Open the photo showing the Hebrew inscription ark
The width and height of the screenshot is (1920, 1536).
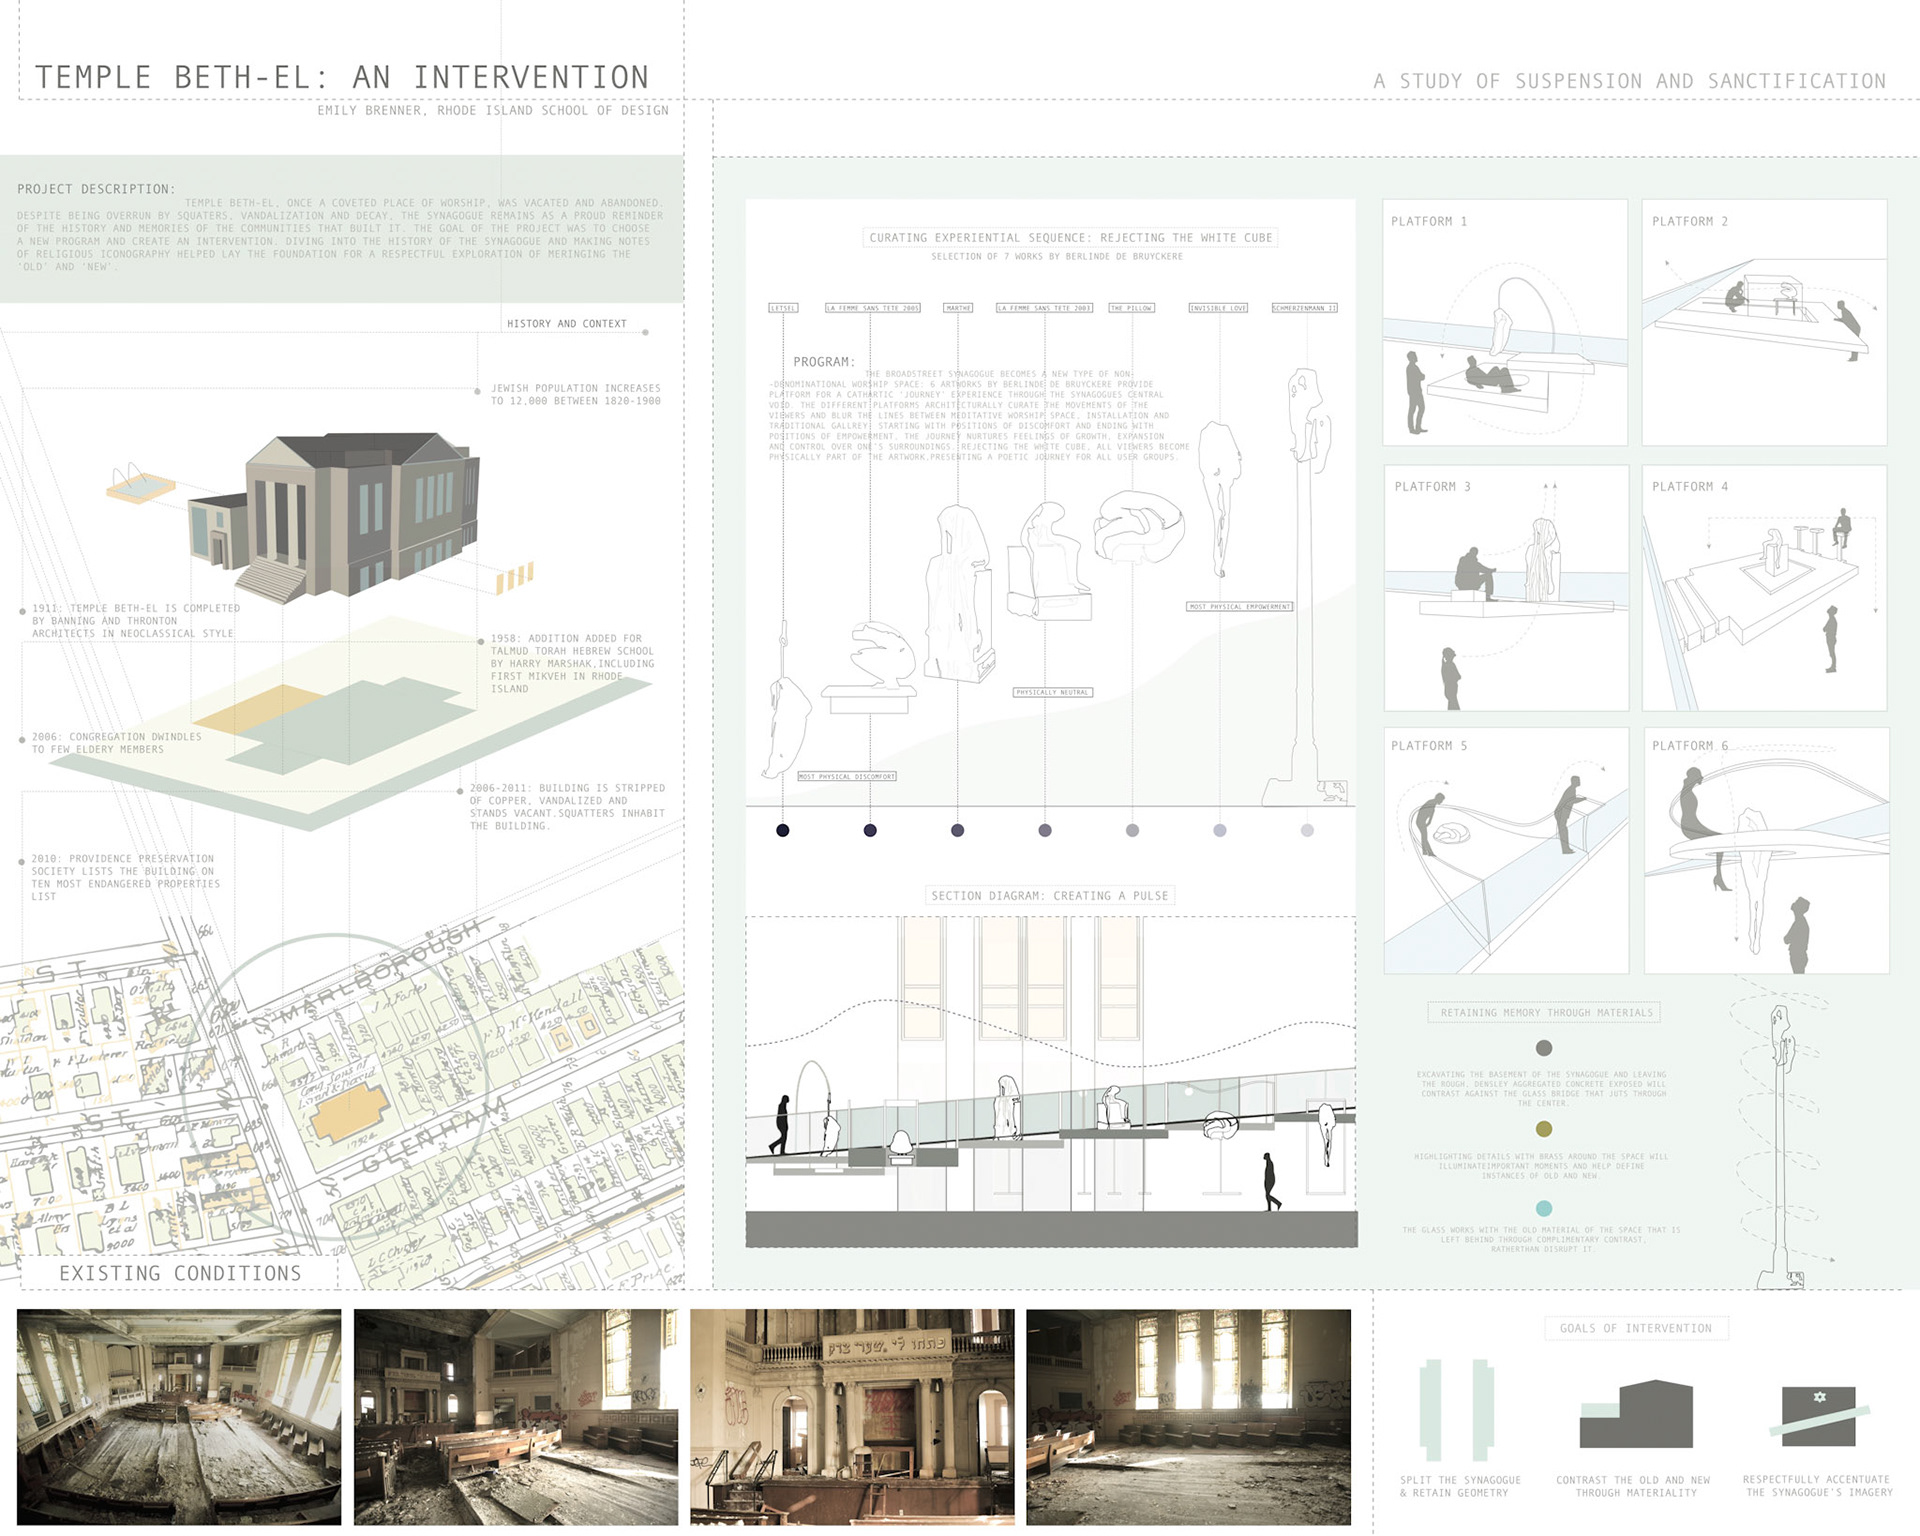[x=852, y=1417]
